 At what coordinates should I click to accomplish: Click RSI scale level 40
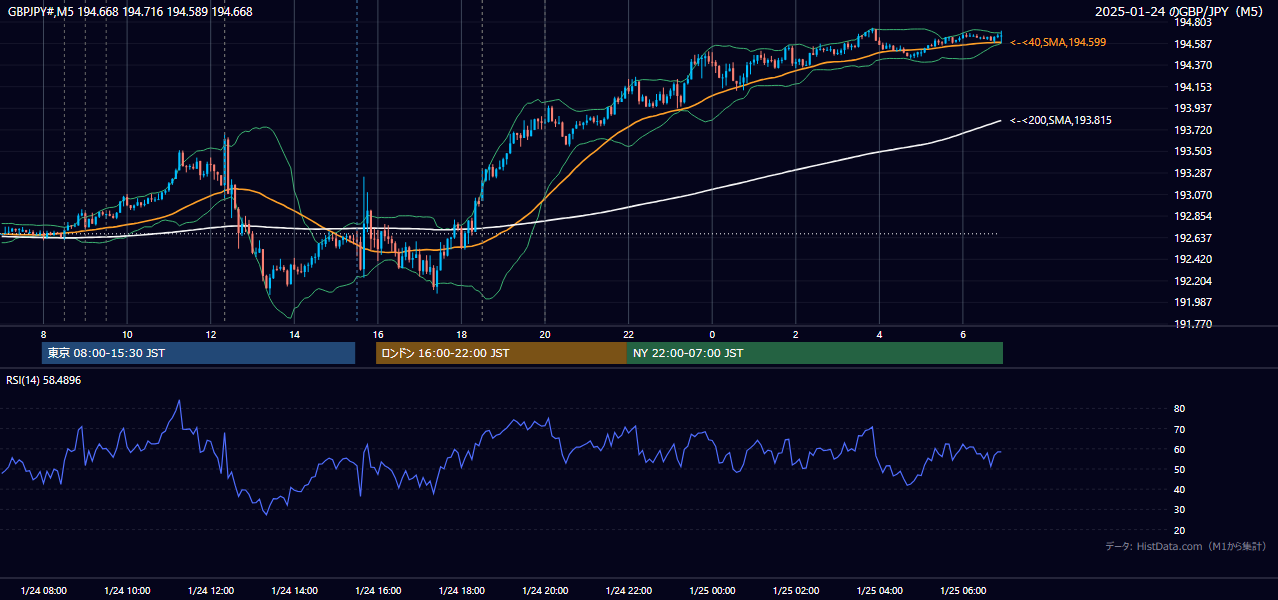click(1179, 490)
